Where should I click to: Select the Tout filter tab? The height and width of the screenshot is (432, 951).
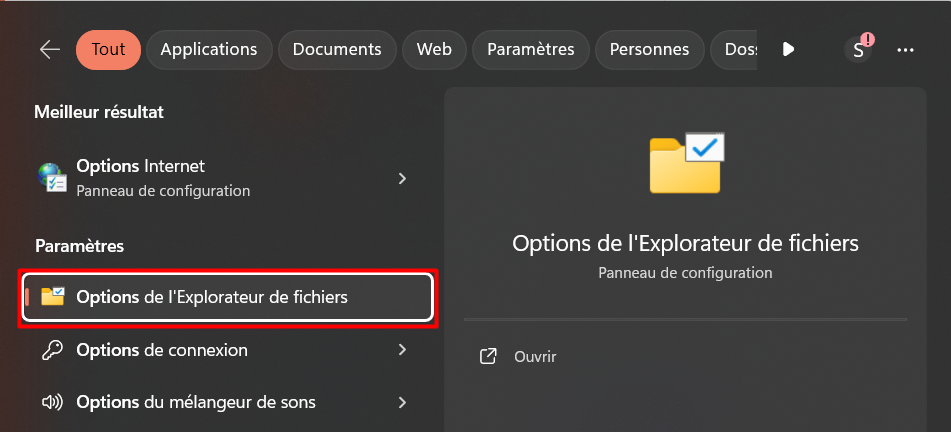tap(108, 49)
